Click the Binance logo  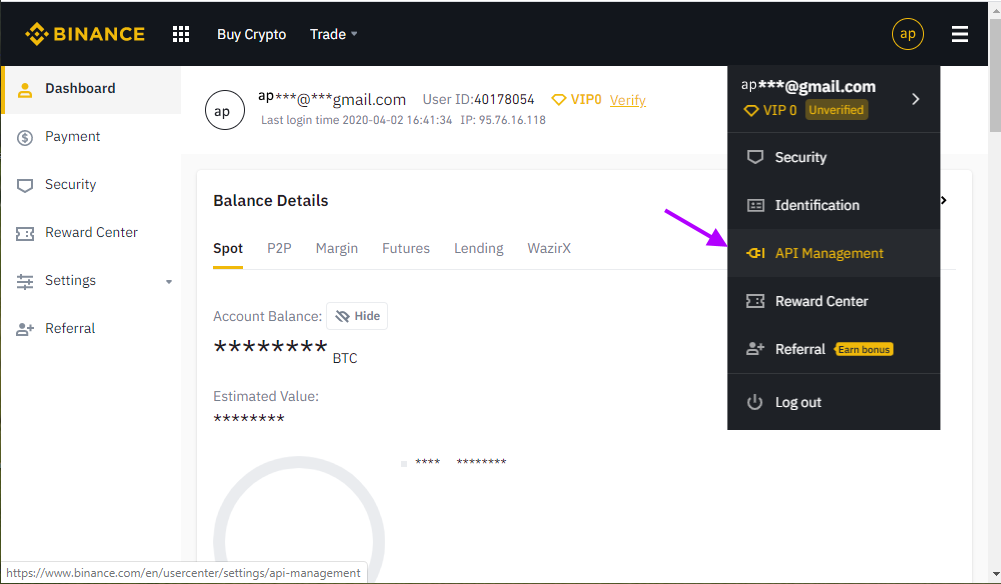point(85,34)
